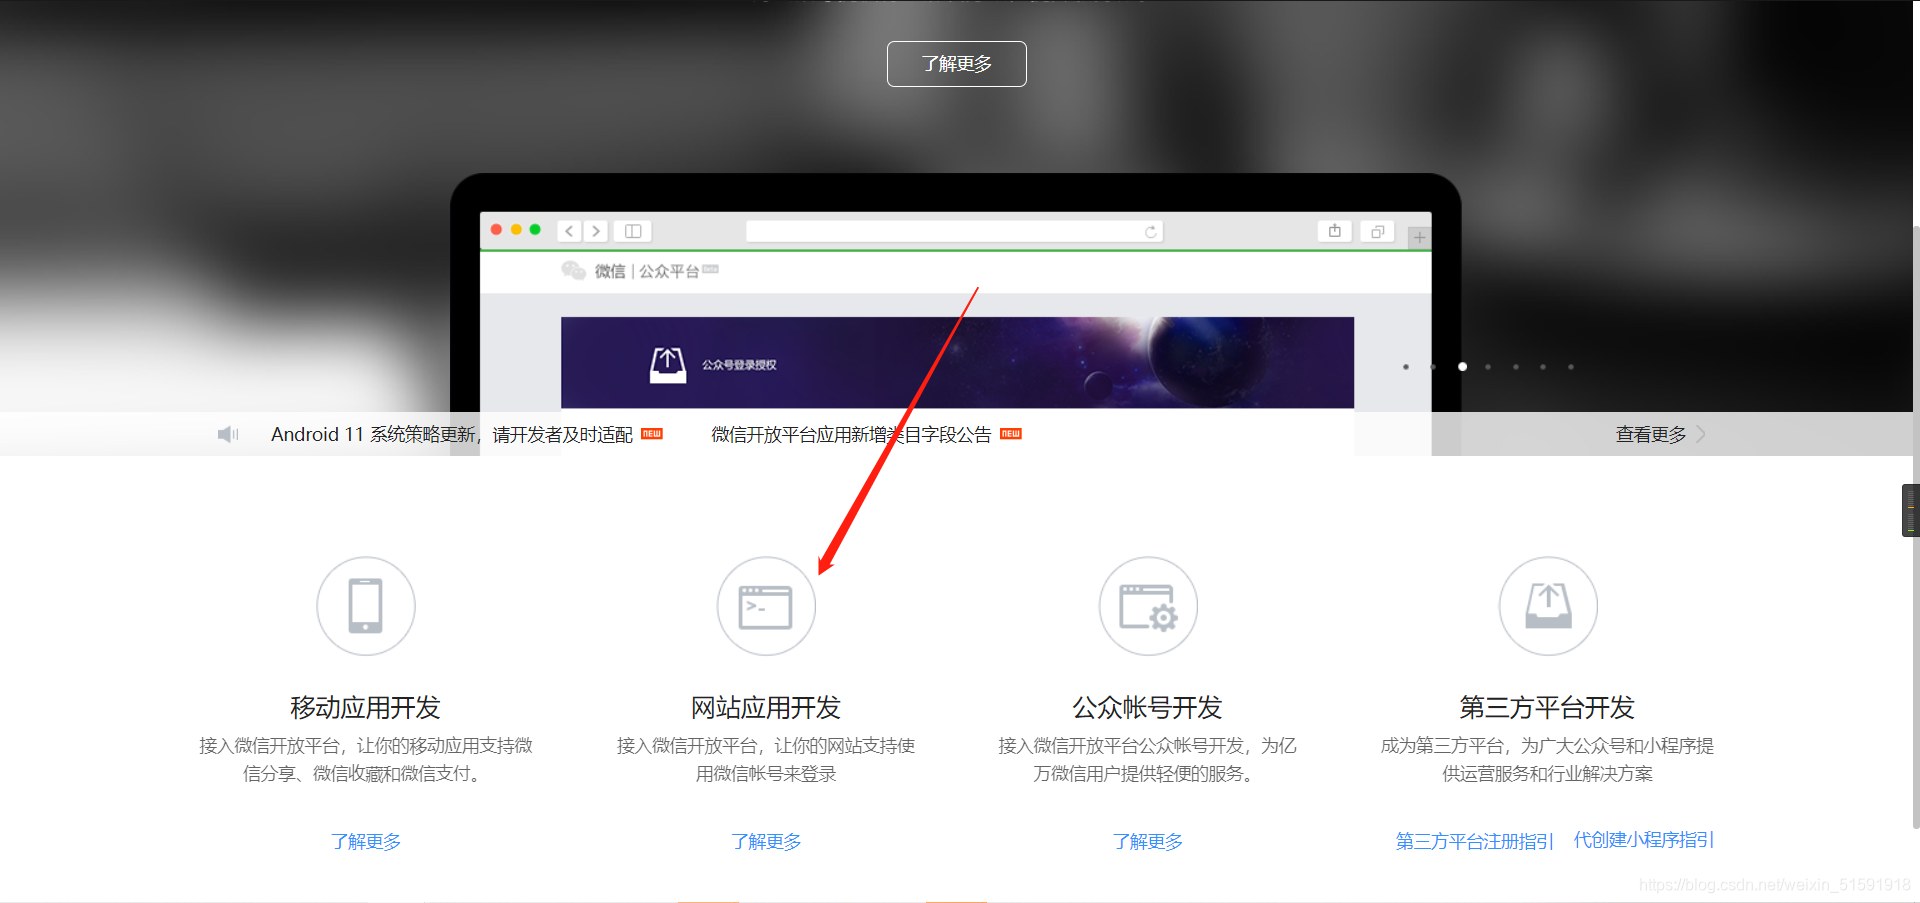
Task: Select the 第三方平台开发 heading
Action: [1547, 708]
